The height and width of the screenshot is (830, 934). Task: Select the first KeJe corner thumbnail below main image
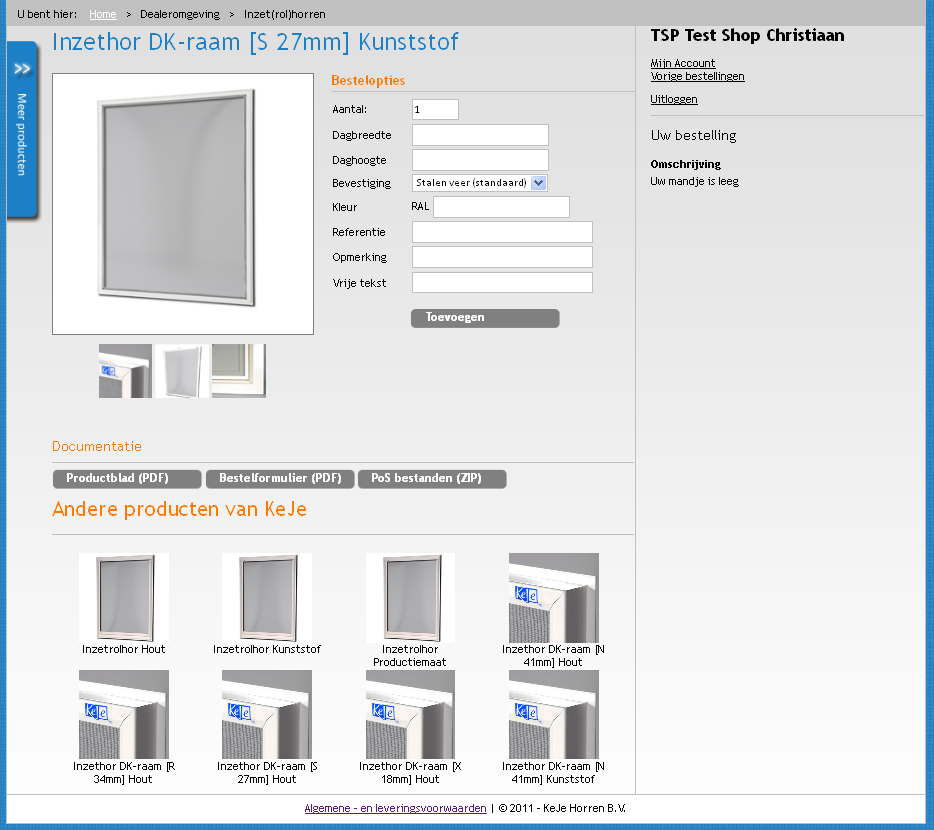(125, 371)
